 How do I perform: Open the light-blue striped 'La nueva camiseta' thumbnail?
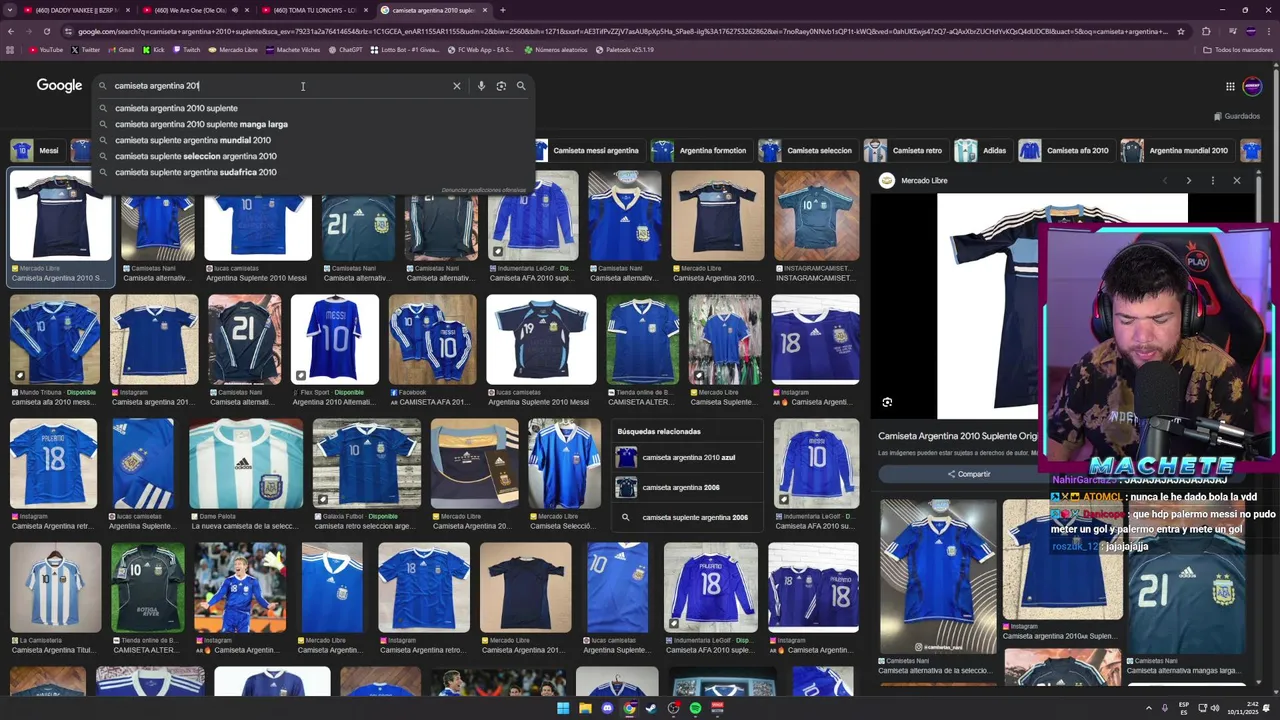tap(246, 463)
